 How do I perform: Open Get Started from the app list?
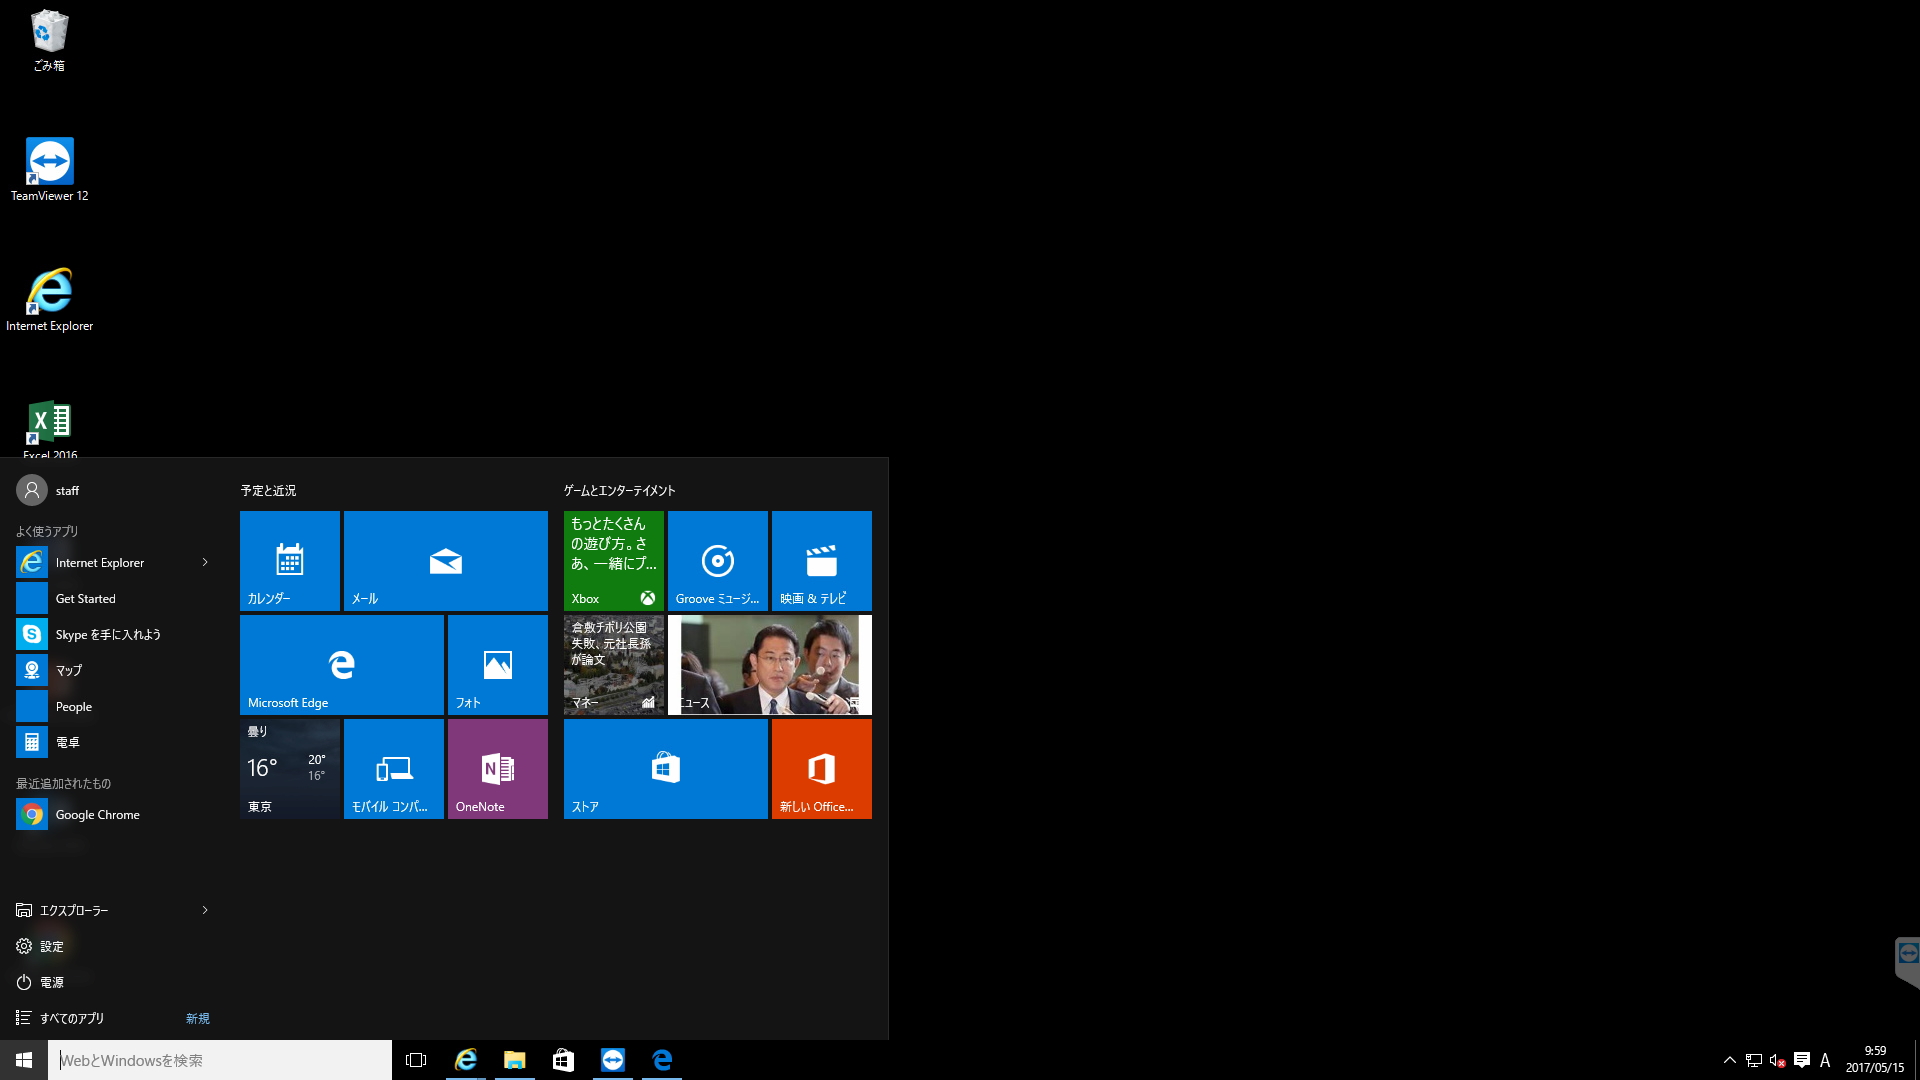pyautogui.click(x=112, y=599)
